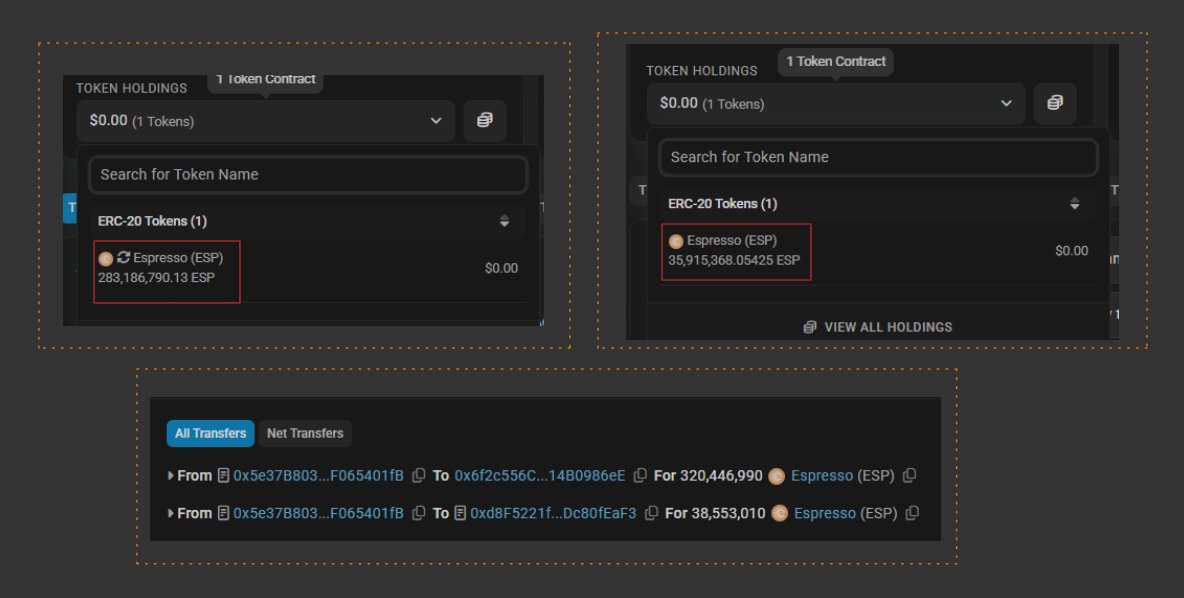Open To address 0xd8F5221f...Dc80fEaF3

pyautogui.click(x=553, y=513)
